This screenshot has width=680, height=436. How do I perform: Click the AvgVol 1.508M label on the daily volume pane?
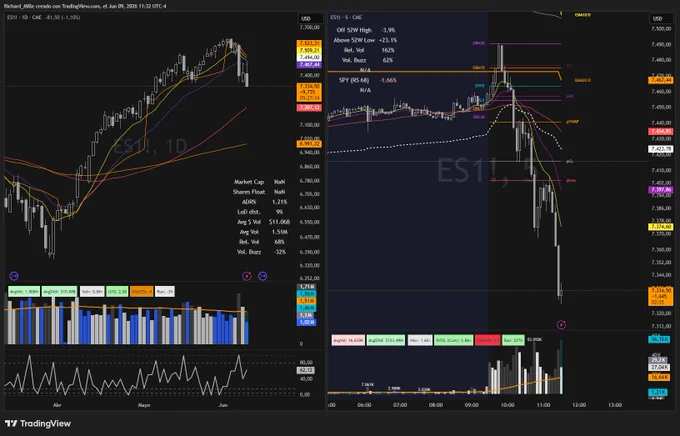click(24, 292)
